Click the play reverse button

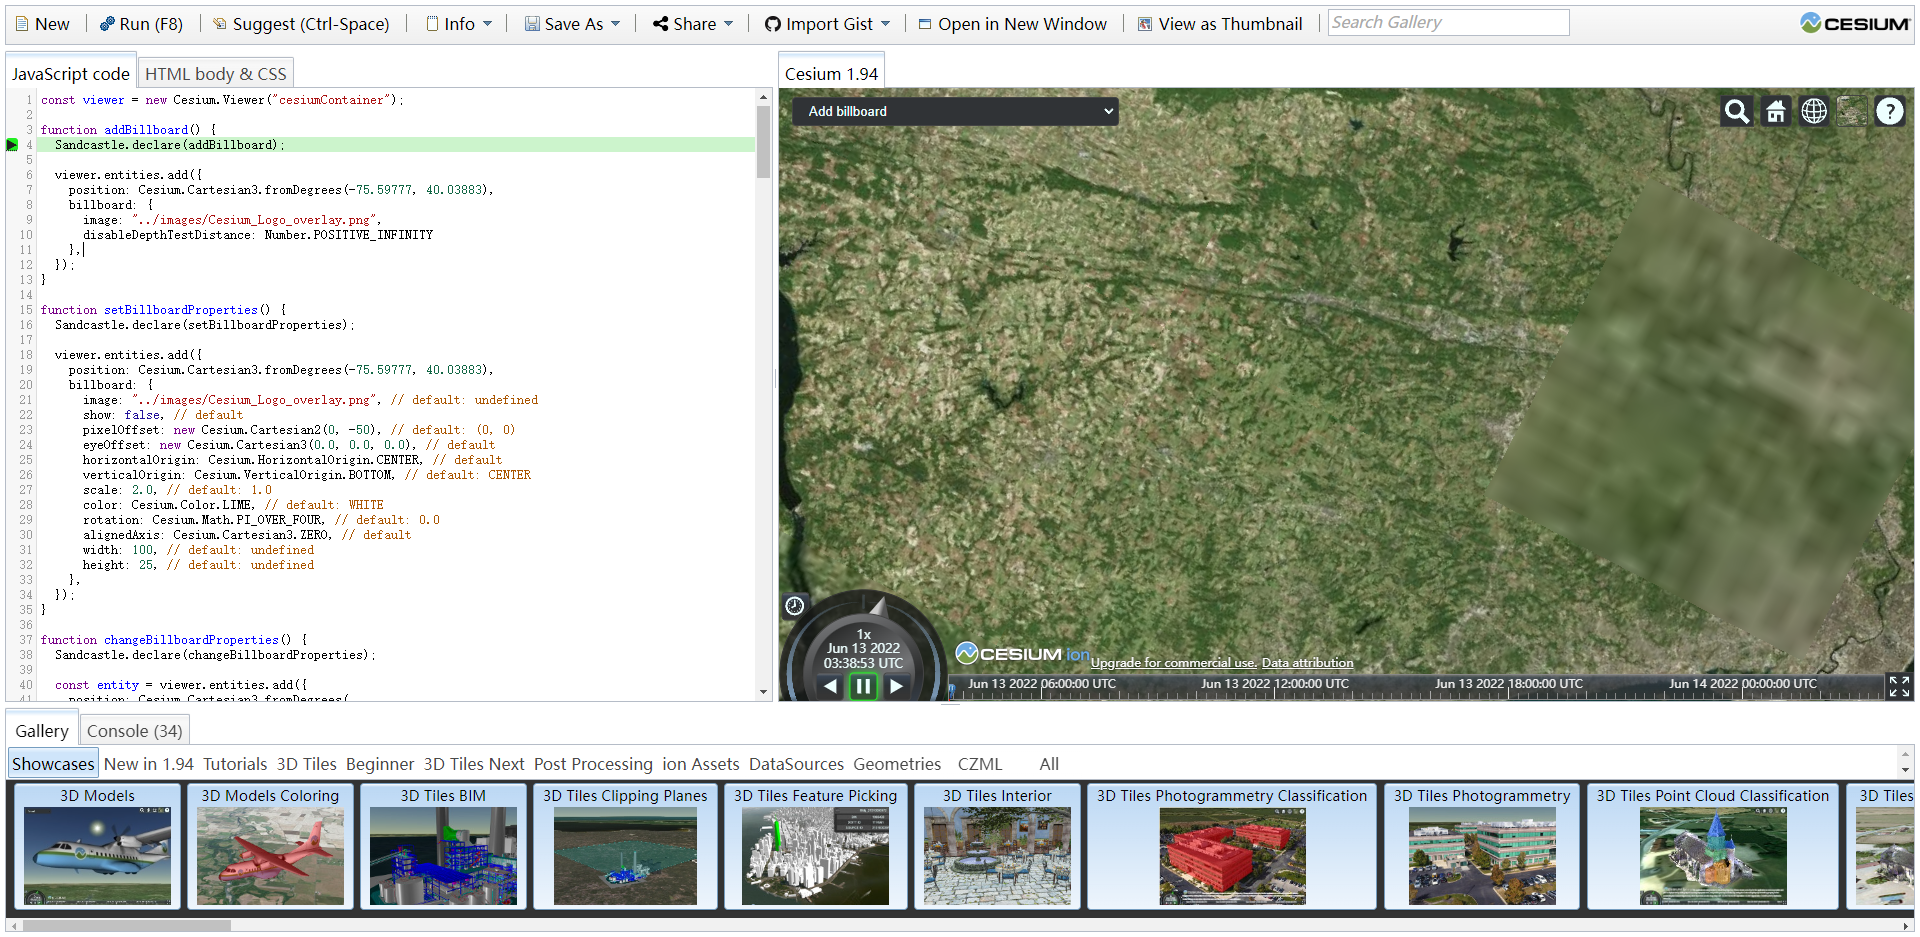point(830,686)
